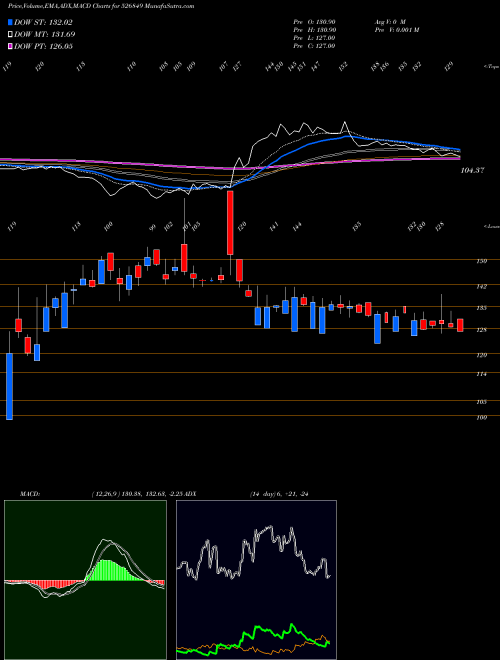Select the 'DOW MT: 131.69' legend text
500x660 pixels.
tap(44, 35)
